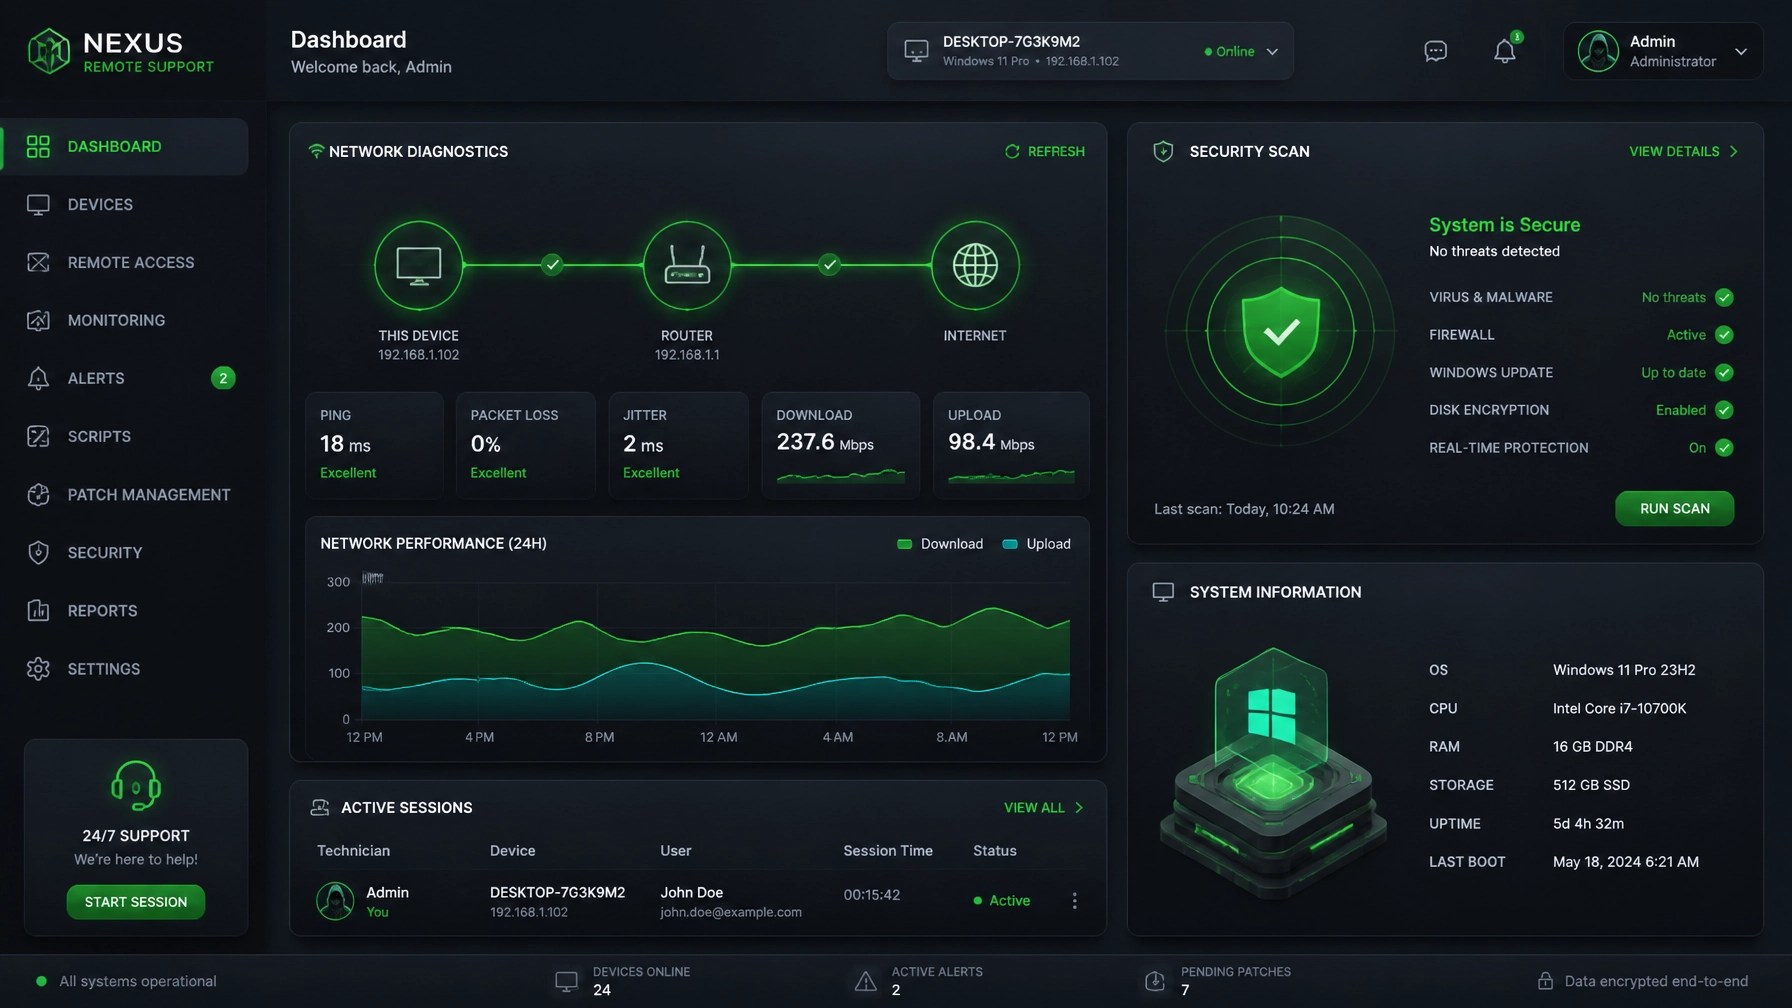The width and height of the screenshot is (1792, 1008).
Task: Open the notifications bell icon
Action: (x=1504, y=51)
